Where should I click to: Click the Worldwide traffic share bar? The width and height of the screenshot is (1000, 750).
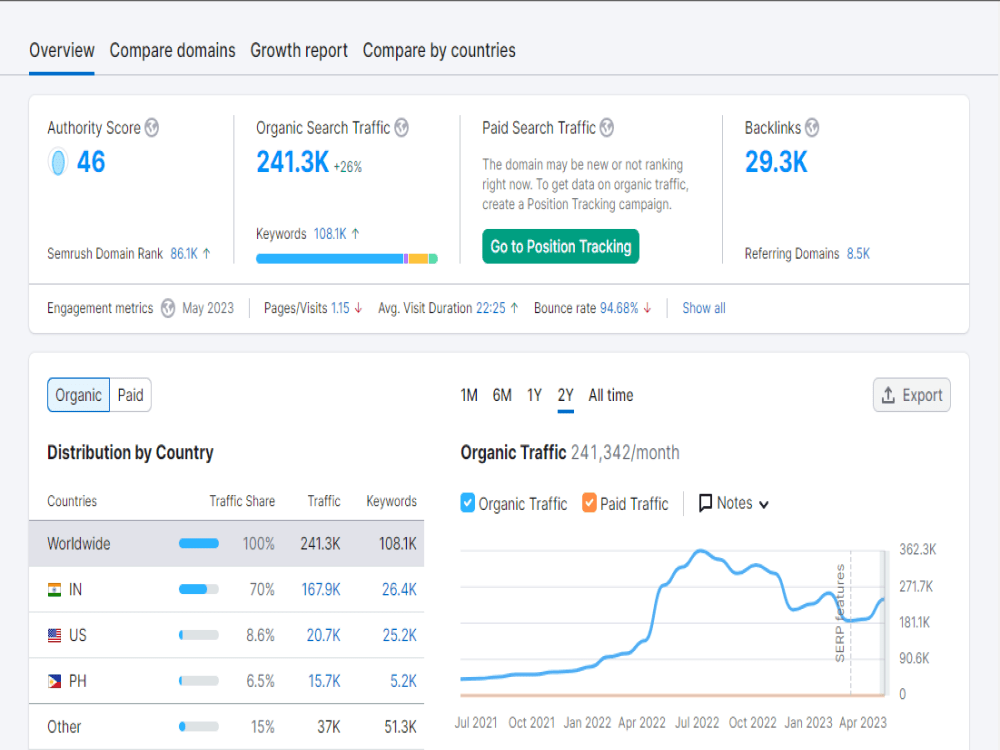tap(199, 544)
